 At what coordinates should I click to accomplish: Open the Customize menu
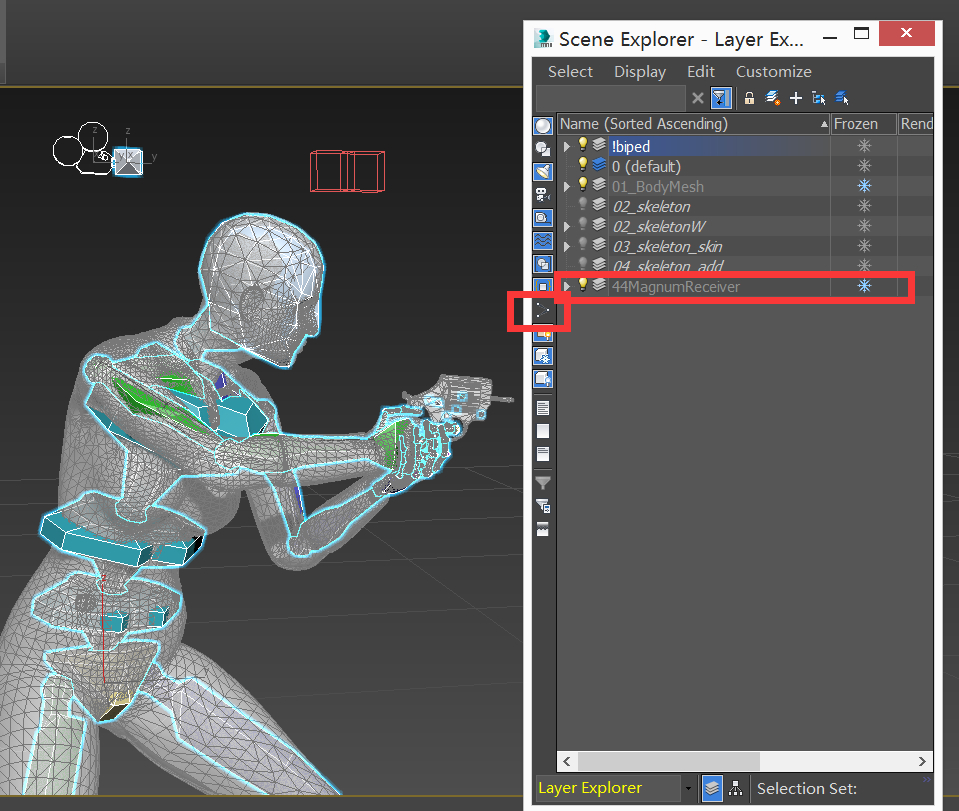point(774,72)
